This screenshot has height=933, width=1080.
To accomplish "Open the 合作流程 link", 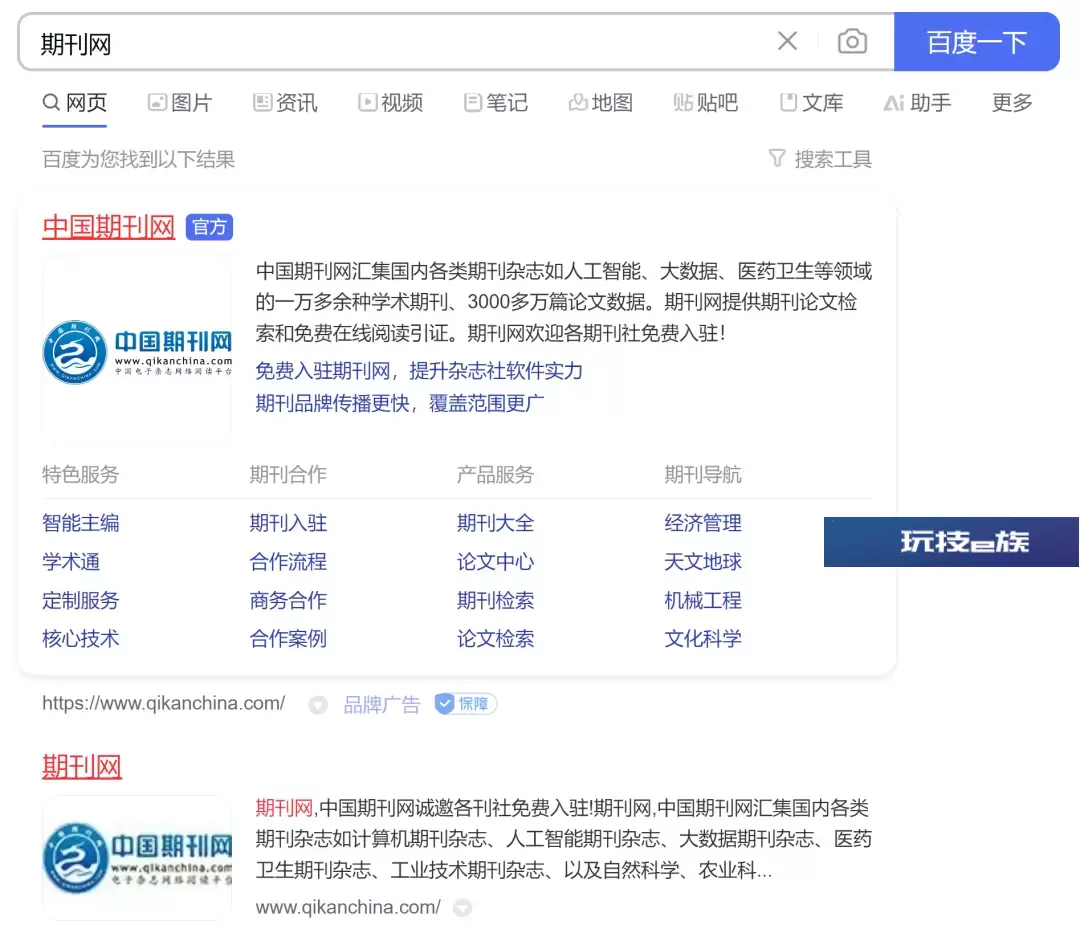I will [288, 562].
